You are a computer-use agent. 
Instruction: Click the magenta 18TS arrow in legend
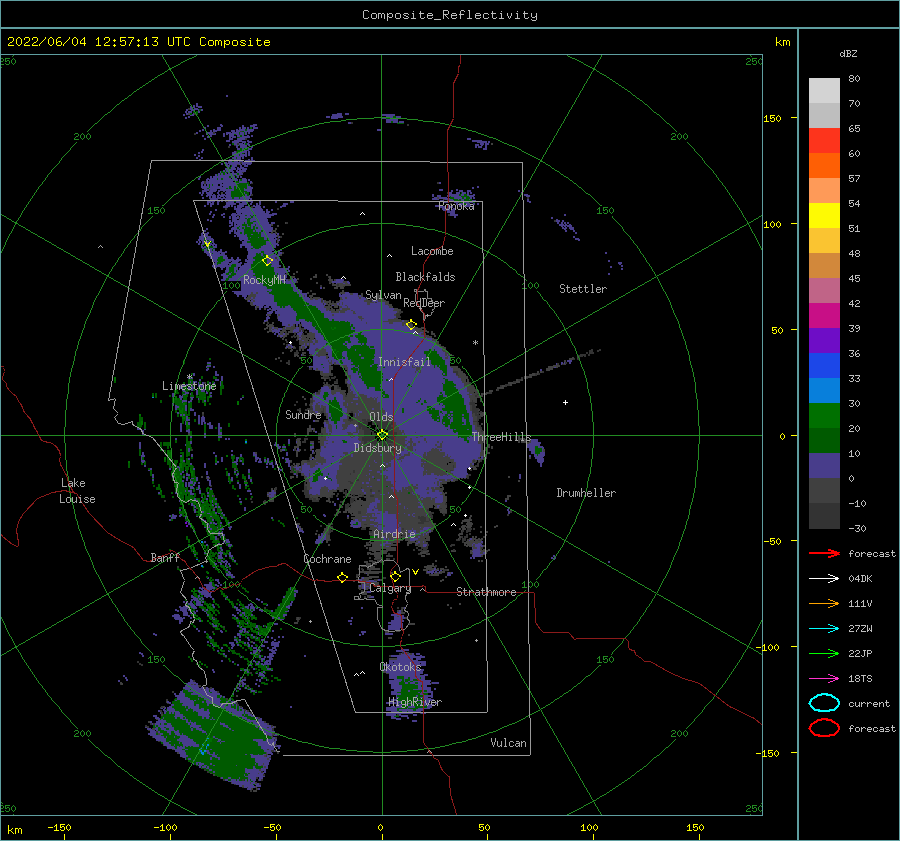pyautogui.click(x=824, y=679)
